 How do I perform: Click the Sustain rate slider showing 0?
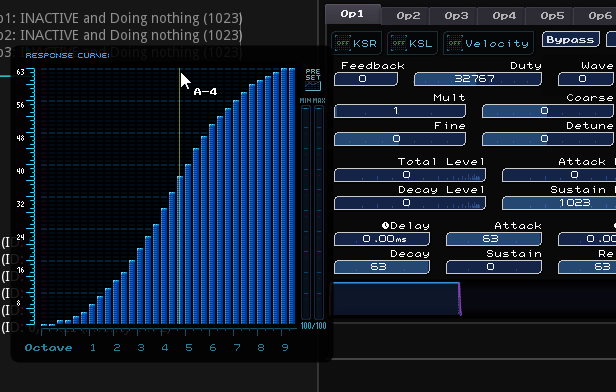tap(494, 267)
